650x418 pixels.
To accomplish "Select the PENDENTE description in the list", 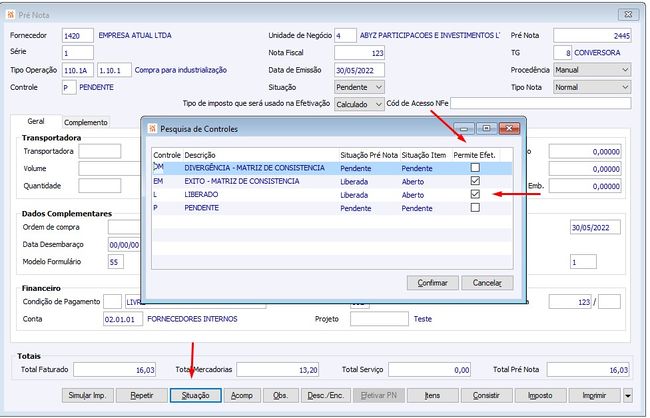I will click(x=201, y=208).
